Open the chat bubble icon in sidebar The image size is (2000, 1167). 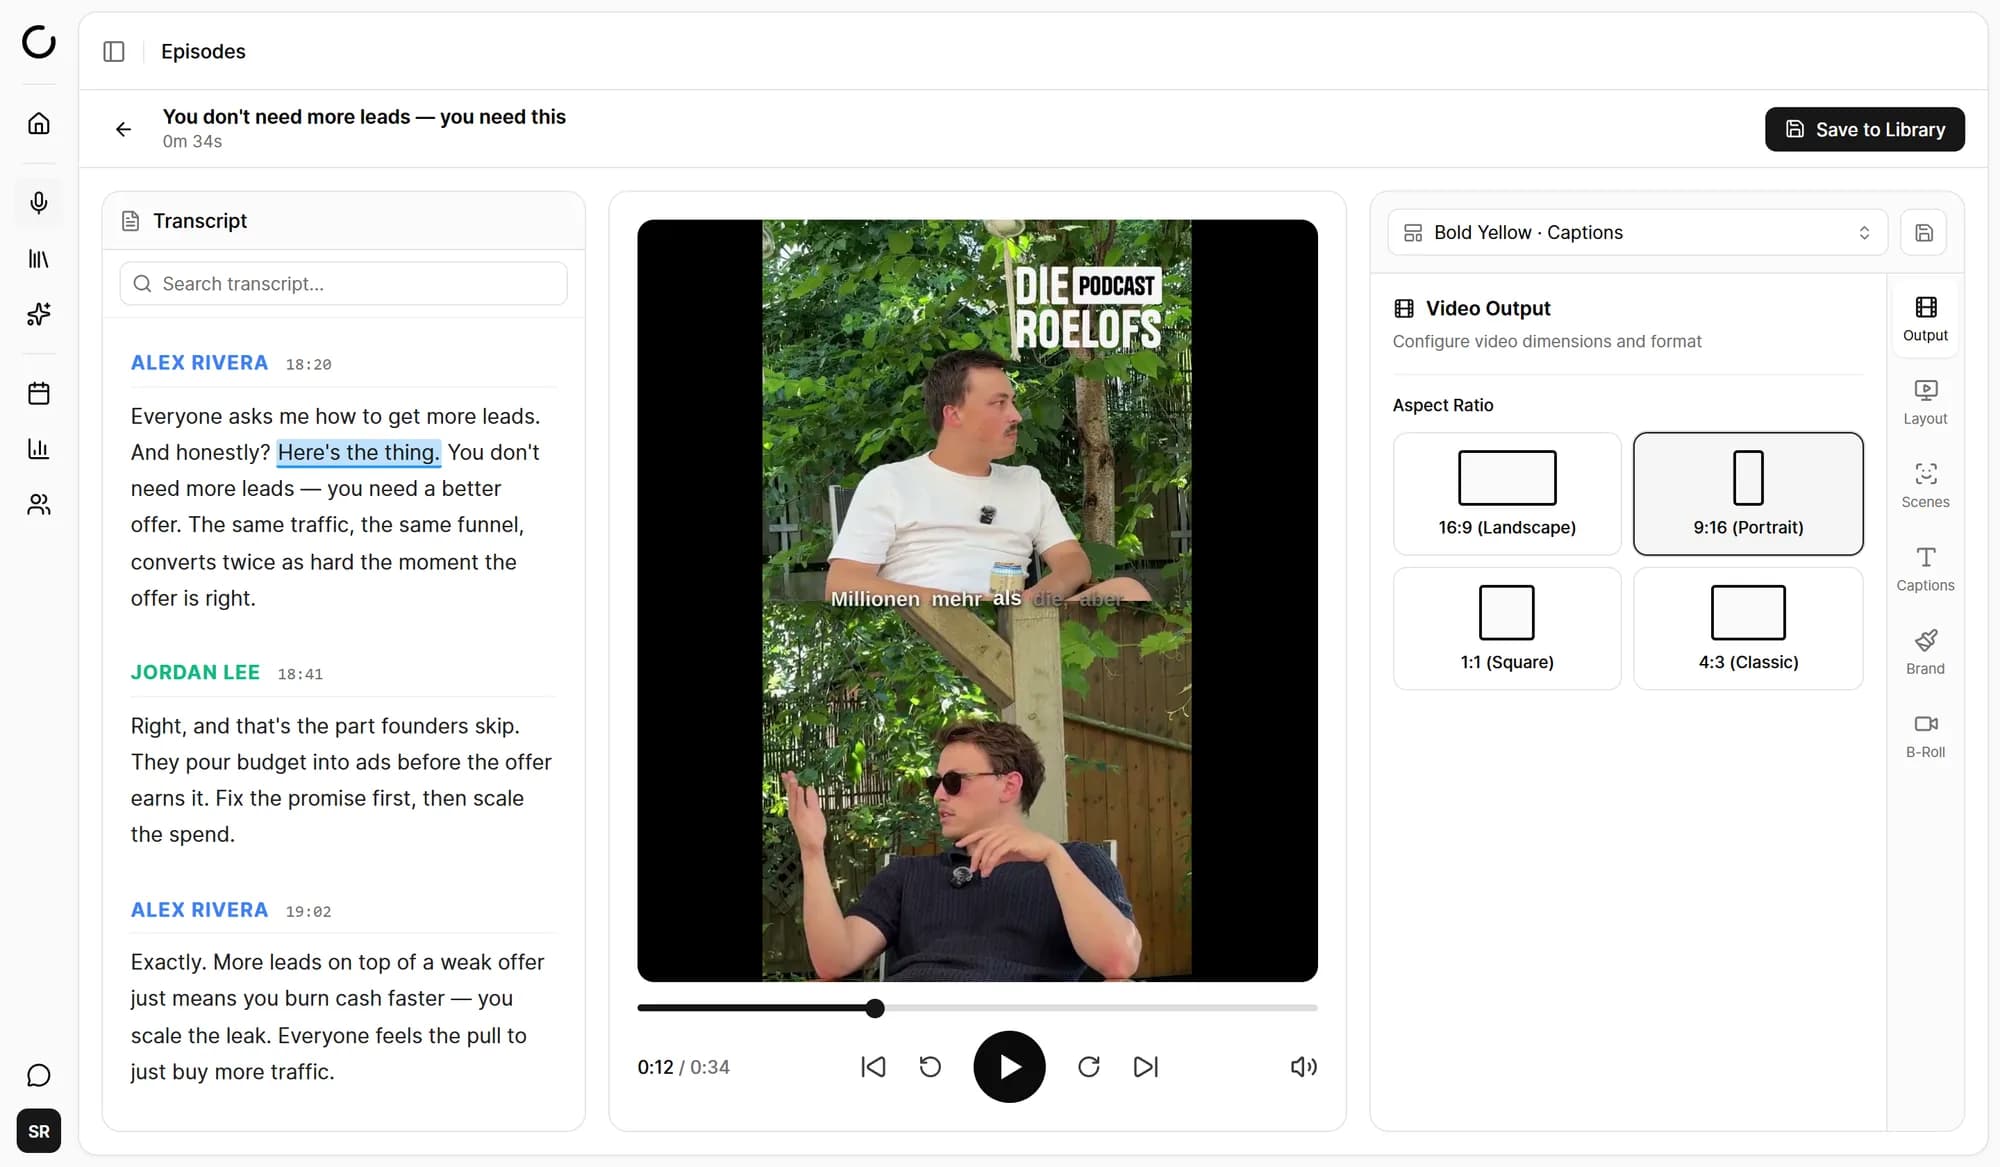tap(39, 1075)
